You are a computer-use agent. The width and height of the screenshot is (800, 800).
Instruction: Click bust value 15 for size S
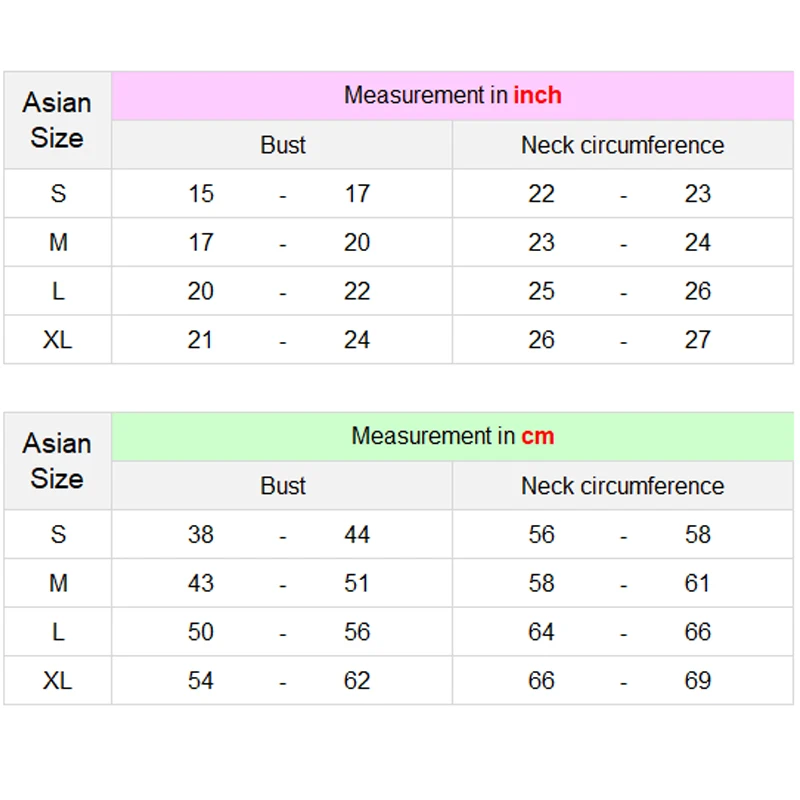point(201,194)
